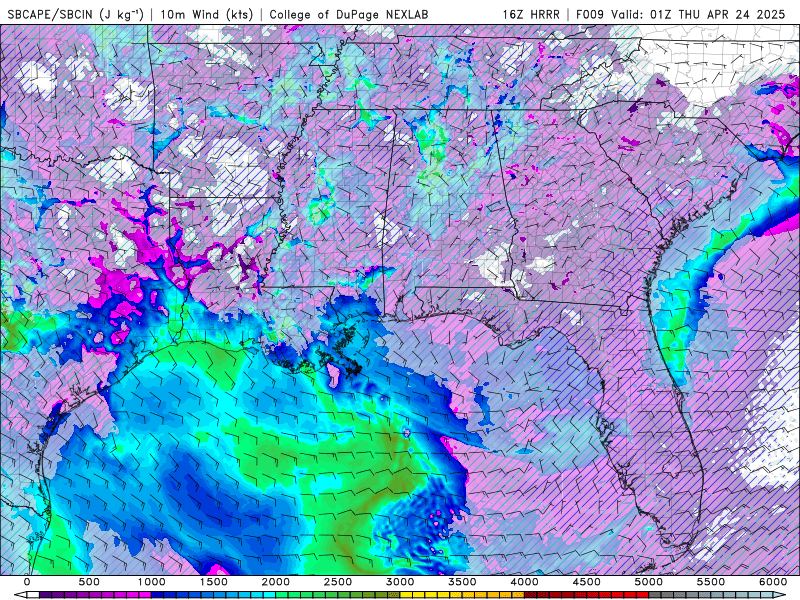Click the "2000" color scale label

click(276, 582)
